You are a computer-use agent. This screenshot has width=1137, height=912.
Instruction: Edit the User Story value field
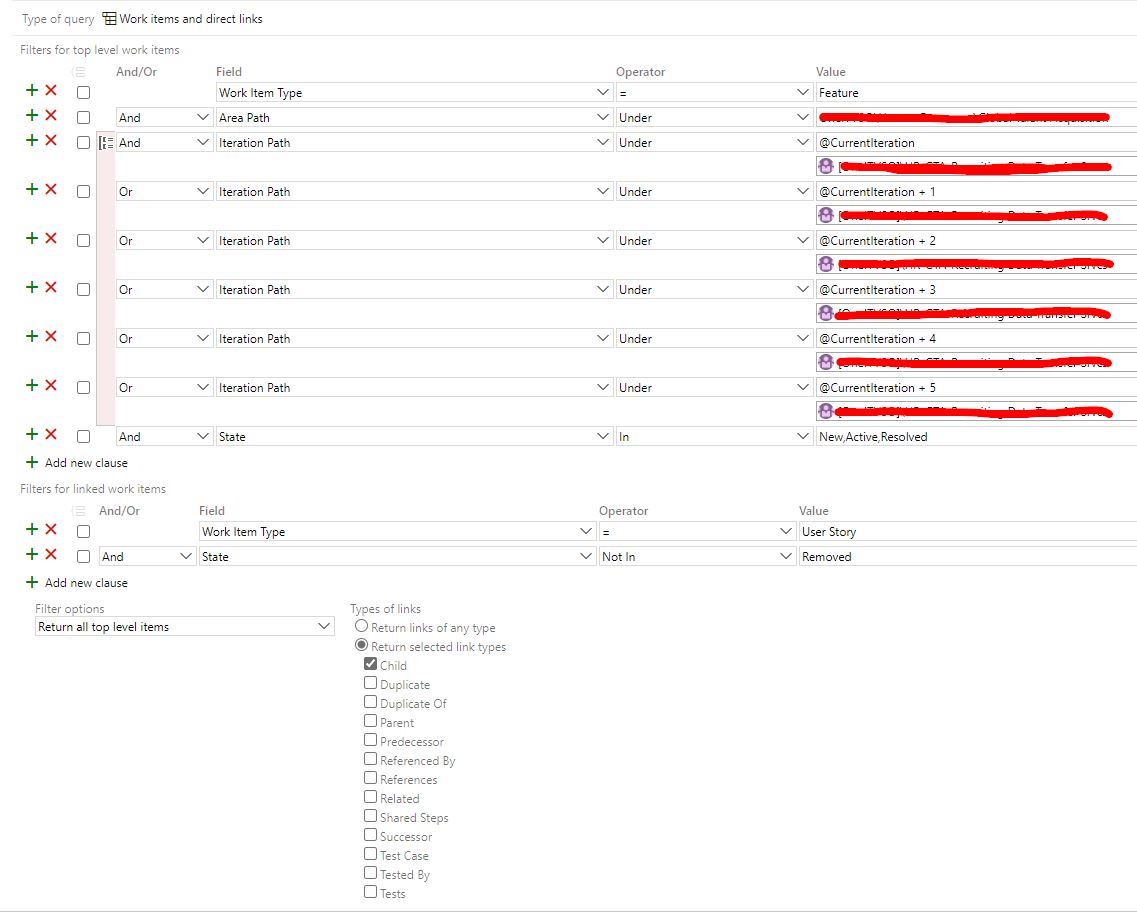pos(967,531)
